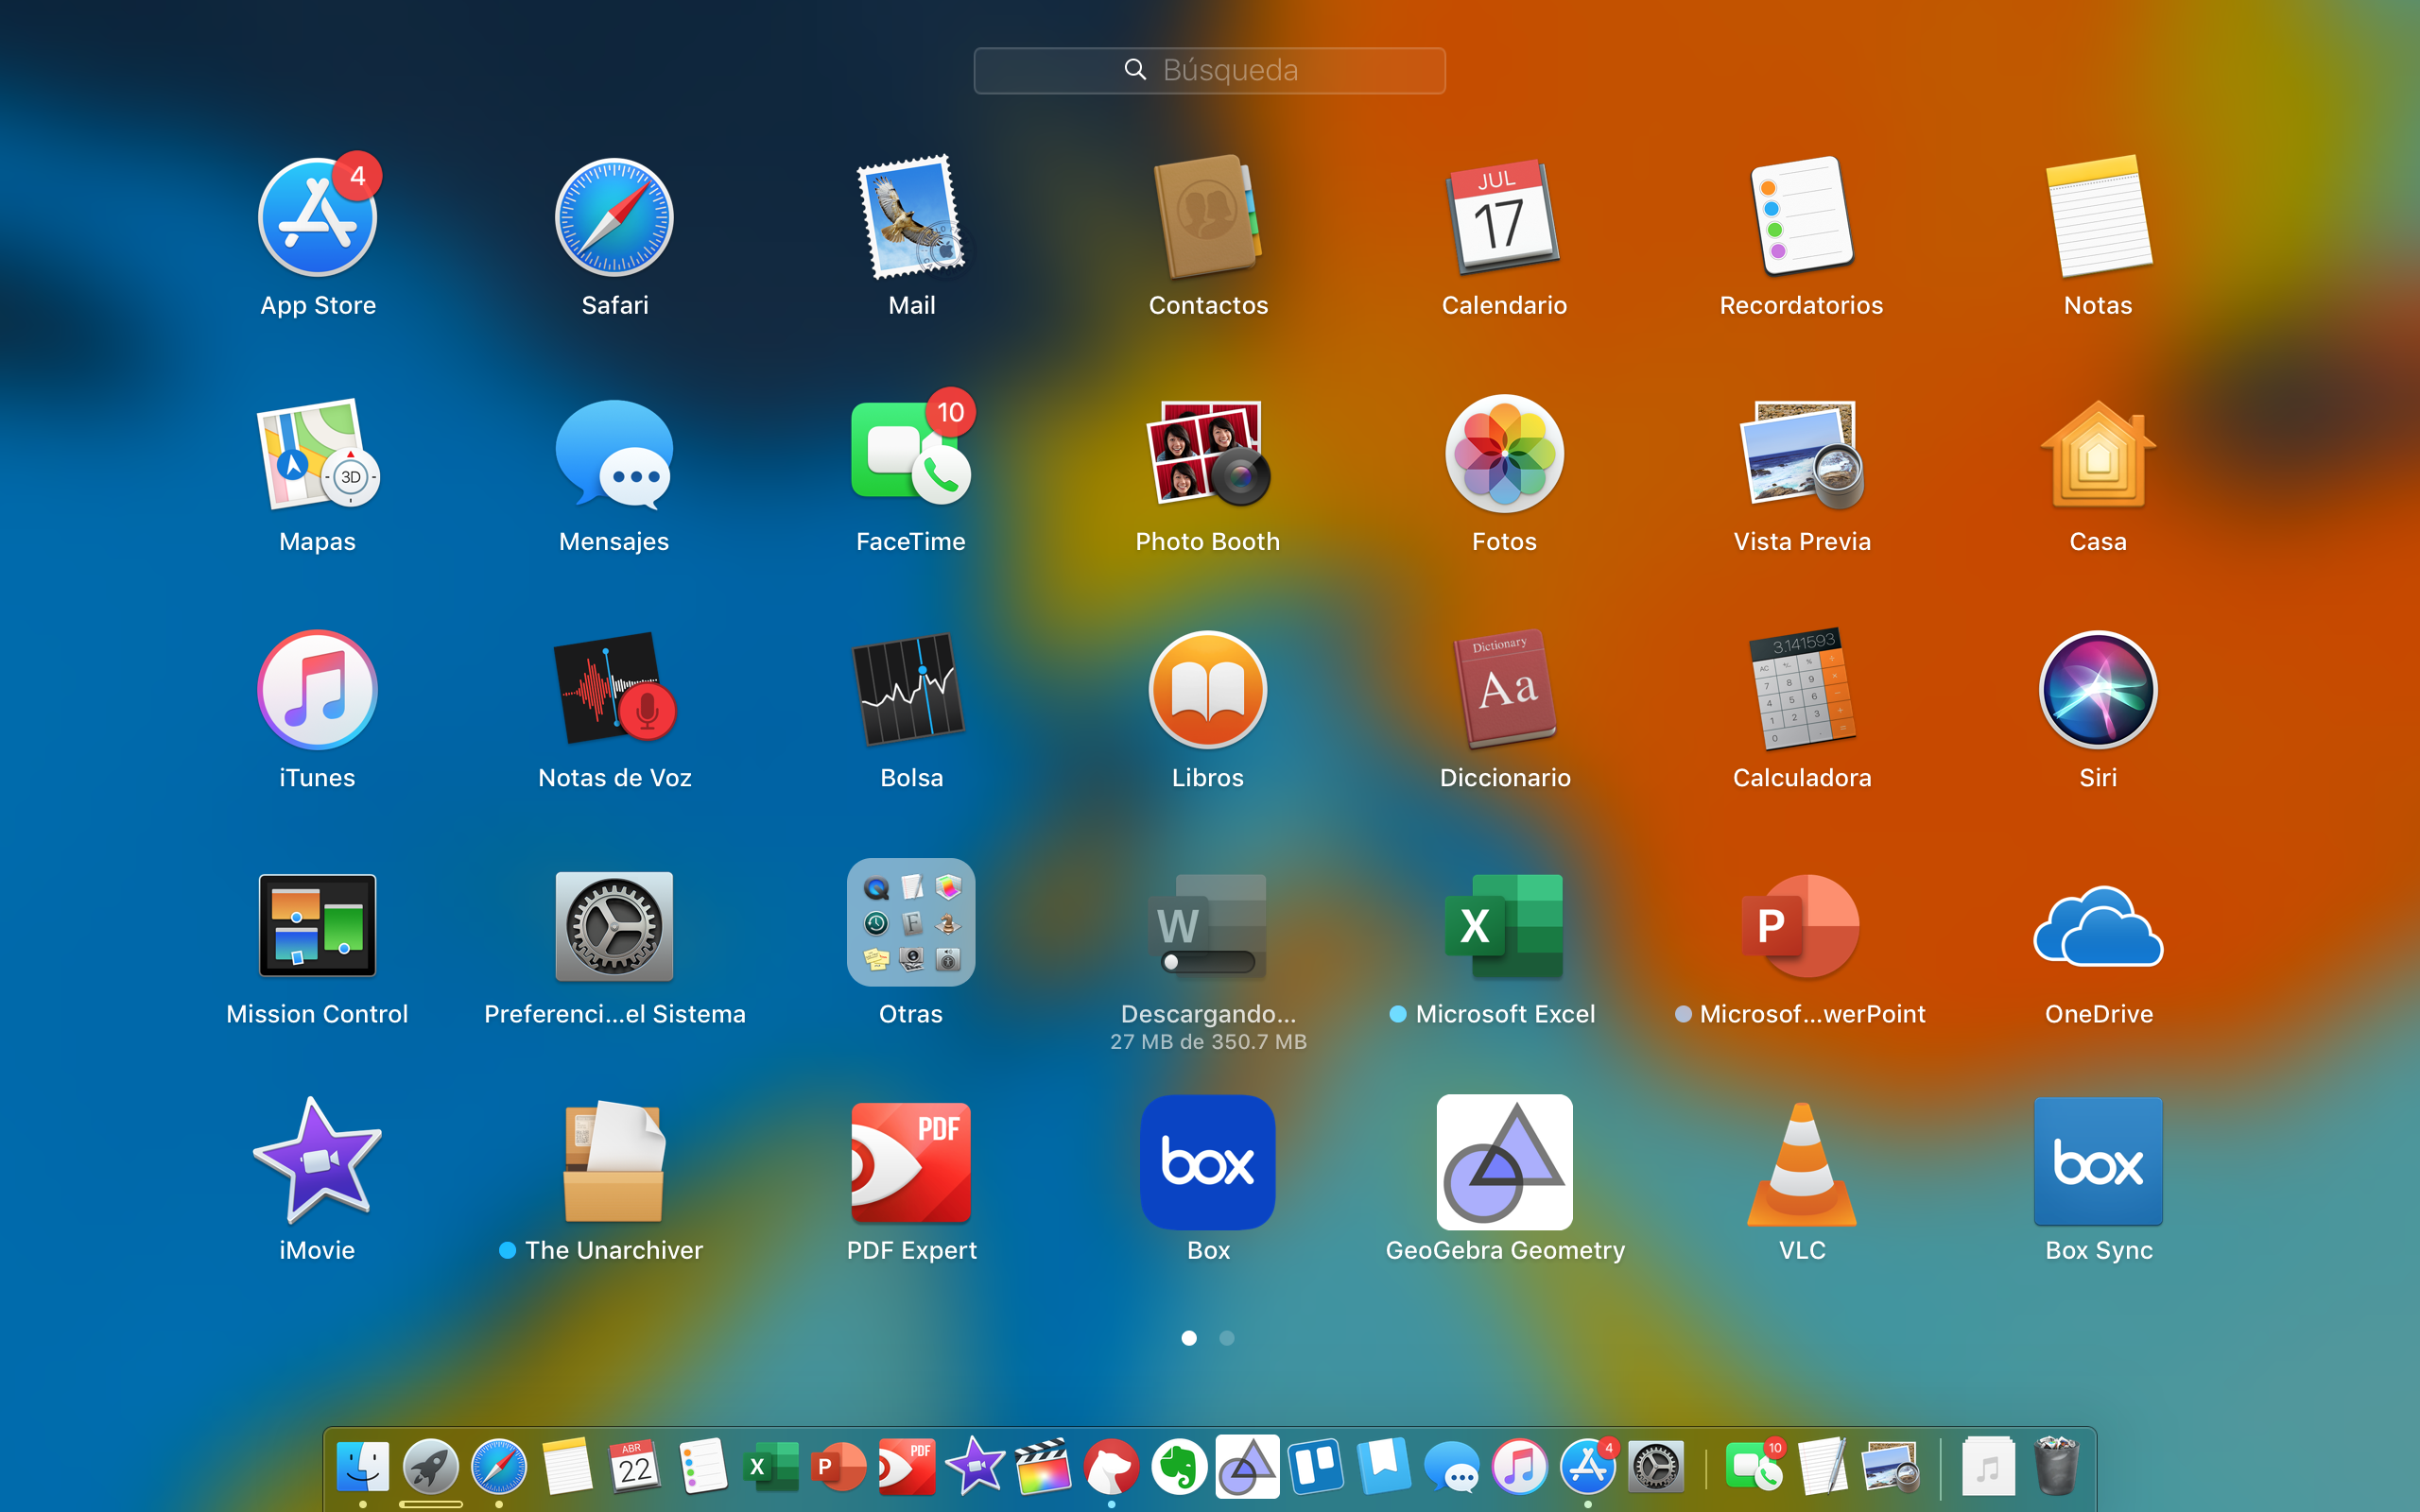This screenshot has width=2420, height=1512.
Task: Launch OneDrive
Action: coord(2097,926)
